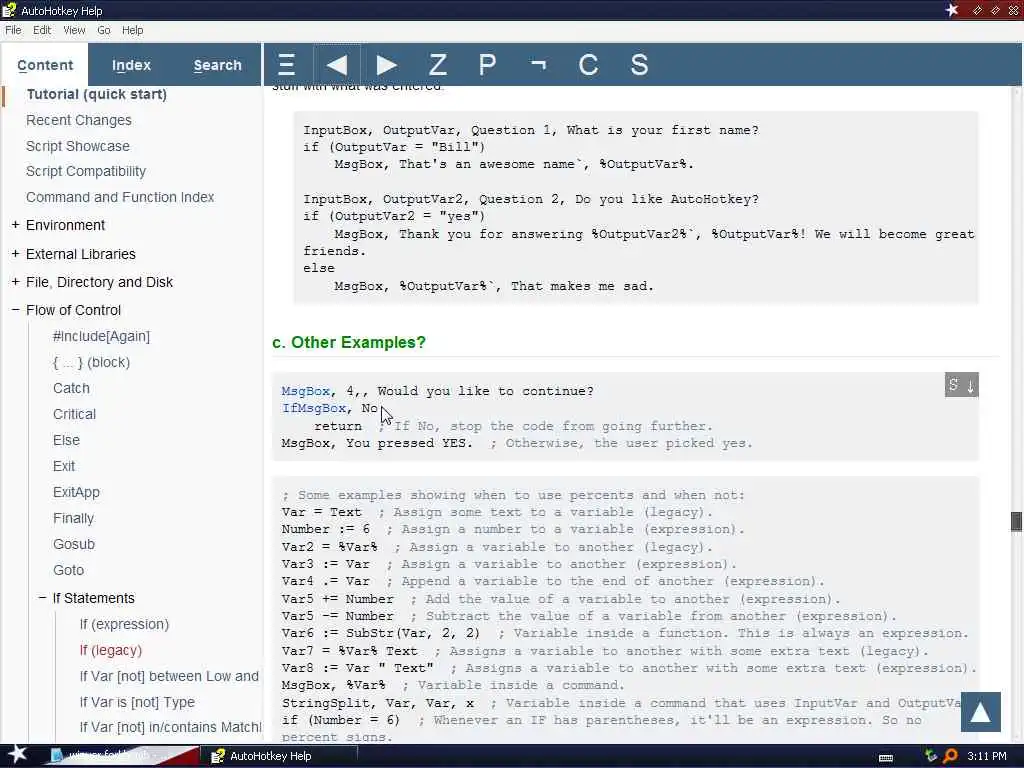
Task: Open the Recent Changes page
Action: (x=79, y=120)
